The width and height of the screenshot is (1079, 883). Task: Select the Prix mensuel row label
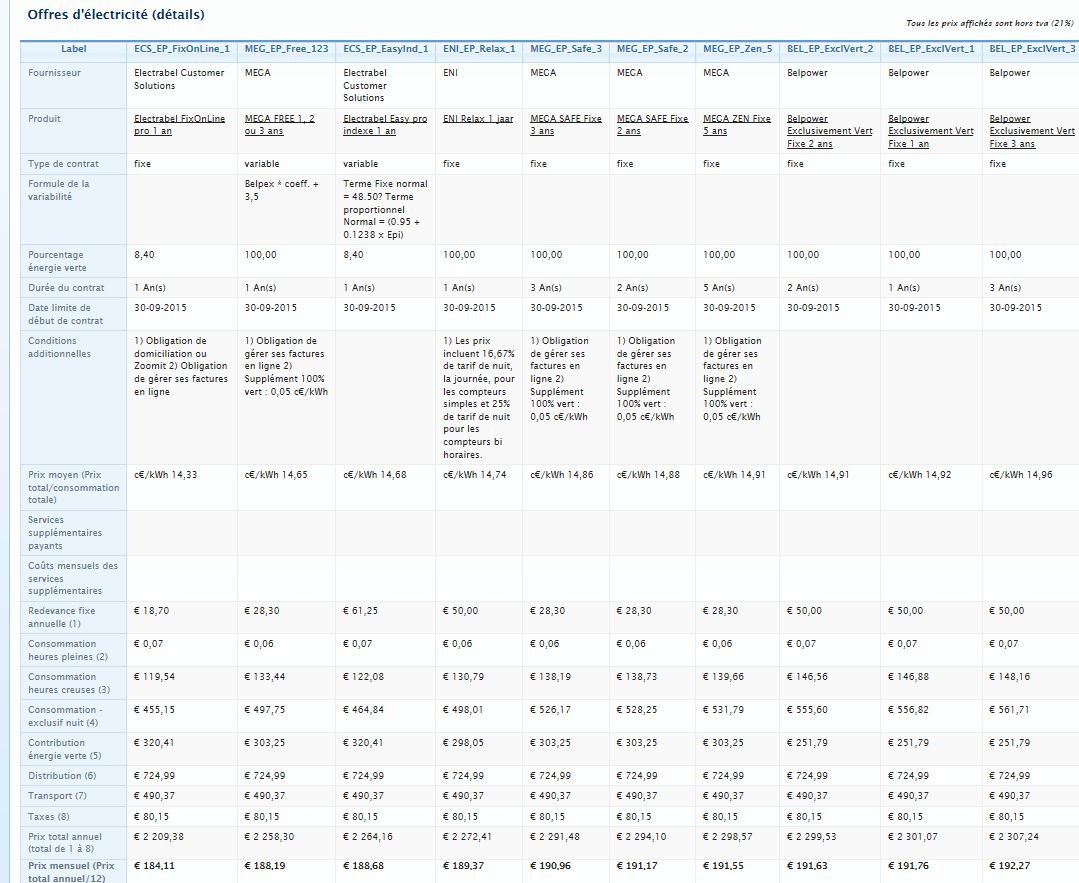[x=71, y=871]
